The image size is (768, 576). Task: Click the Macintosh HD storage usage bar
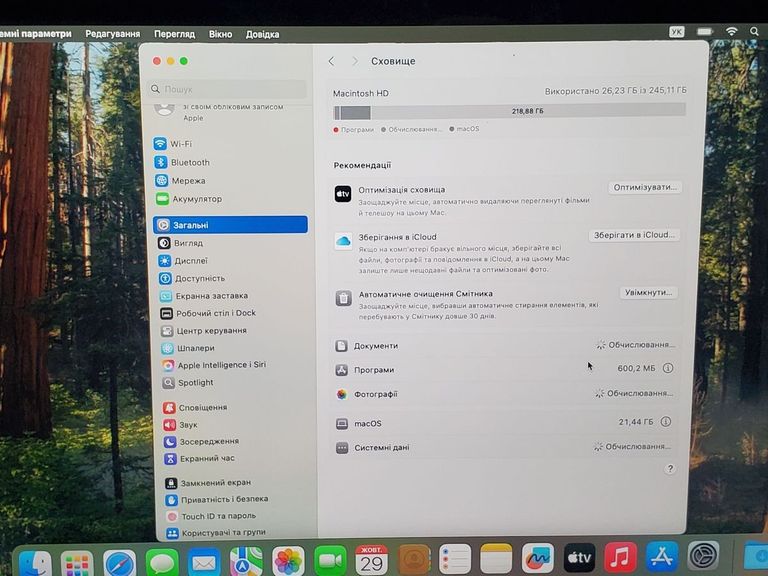pos(509,111)
